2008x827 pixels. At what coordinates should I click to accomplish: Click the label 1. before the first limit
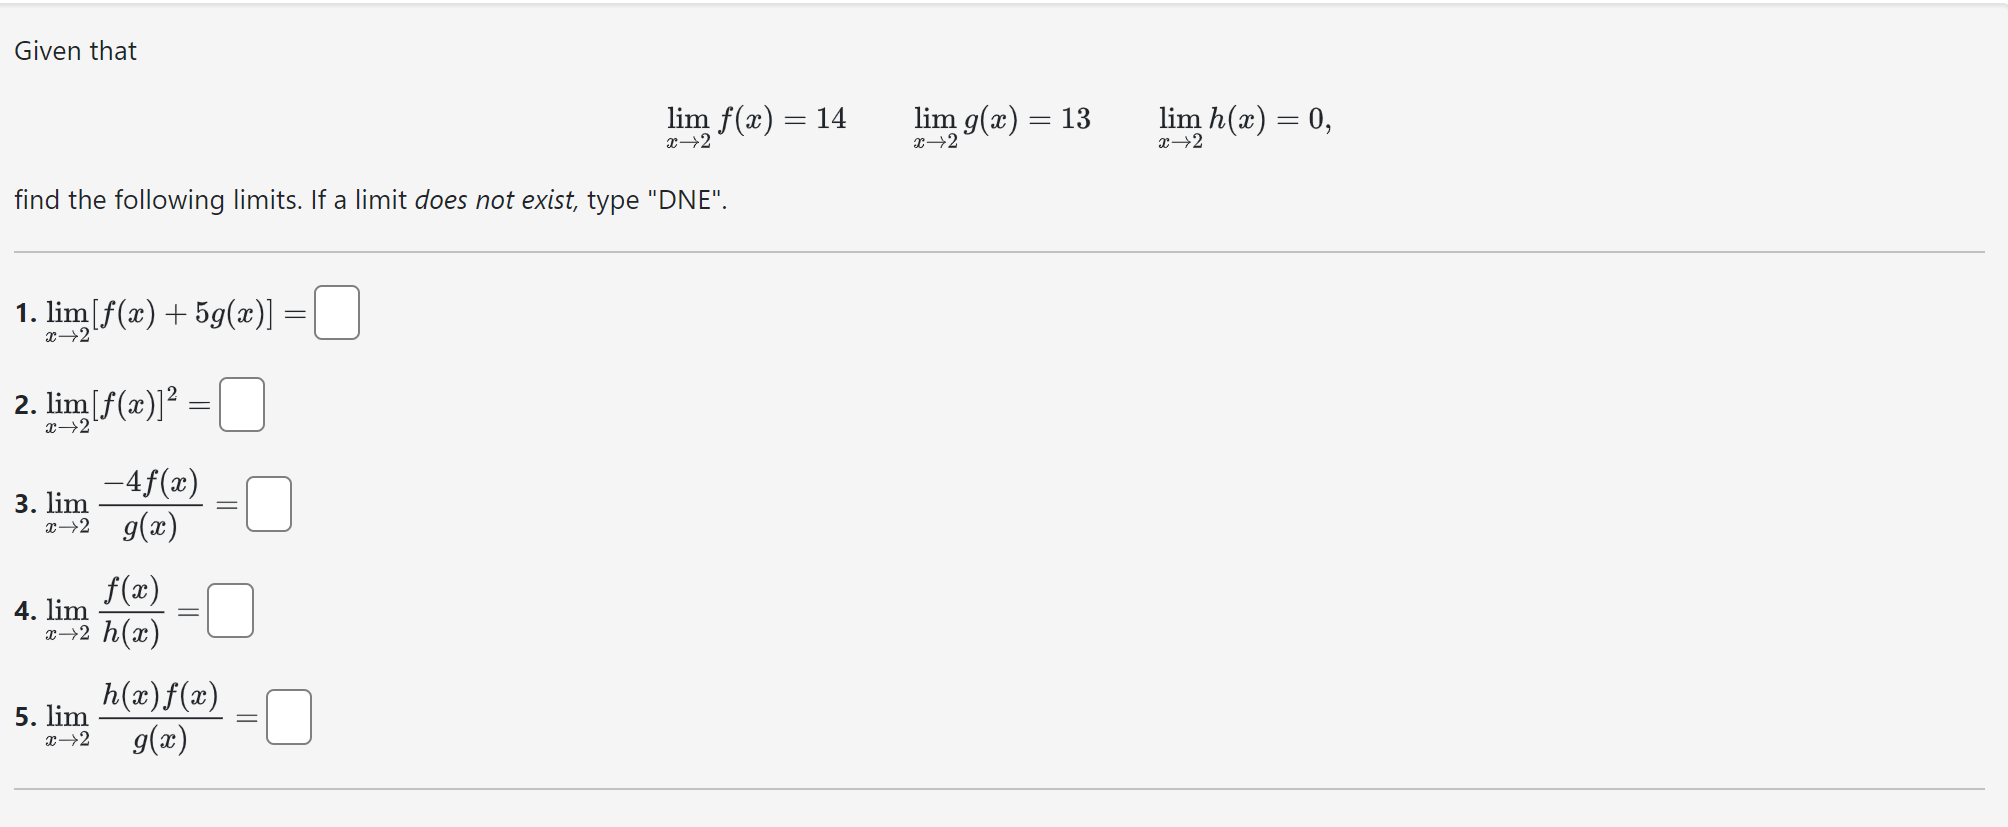(25, 311)
